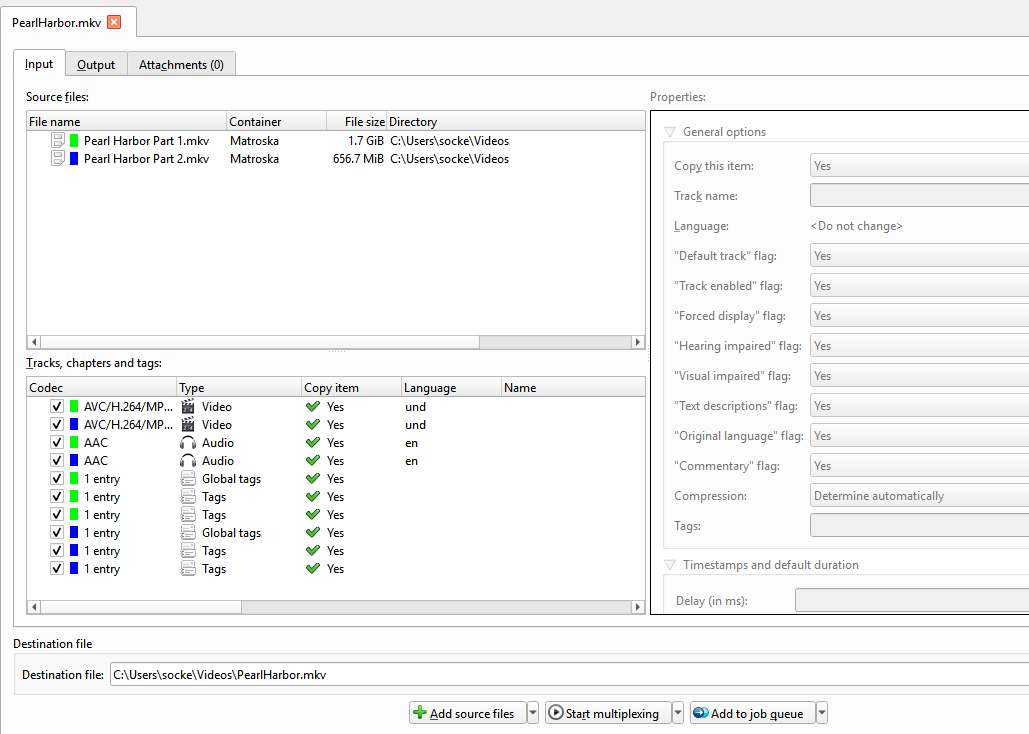This screenshot has width=1029, height=734.
Task: Click the video clapperboard icon in the first track row
Action: 188,407
